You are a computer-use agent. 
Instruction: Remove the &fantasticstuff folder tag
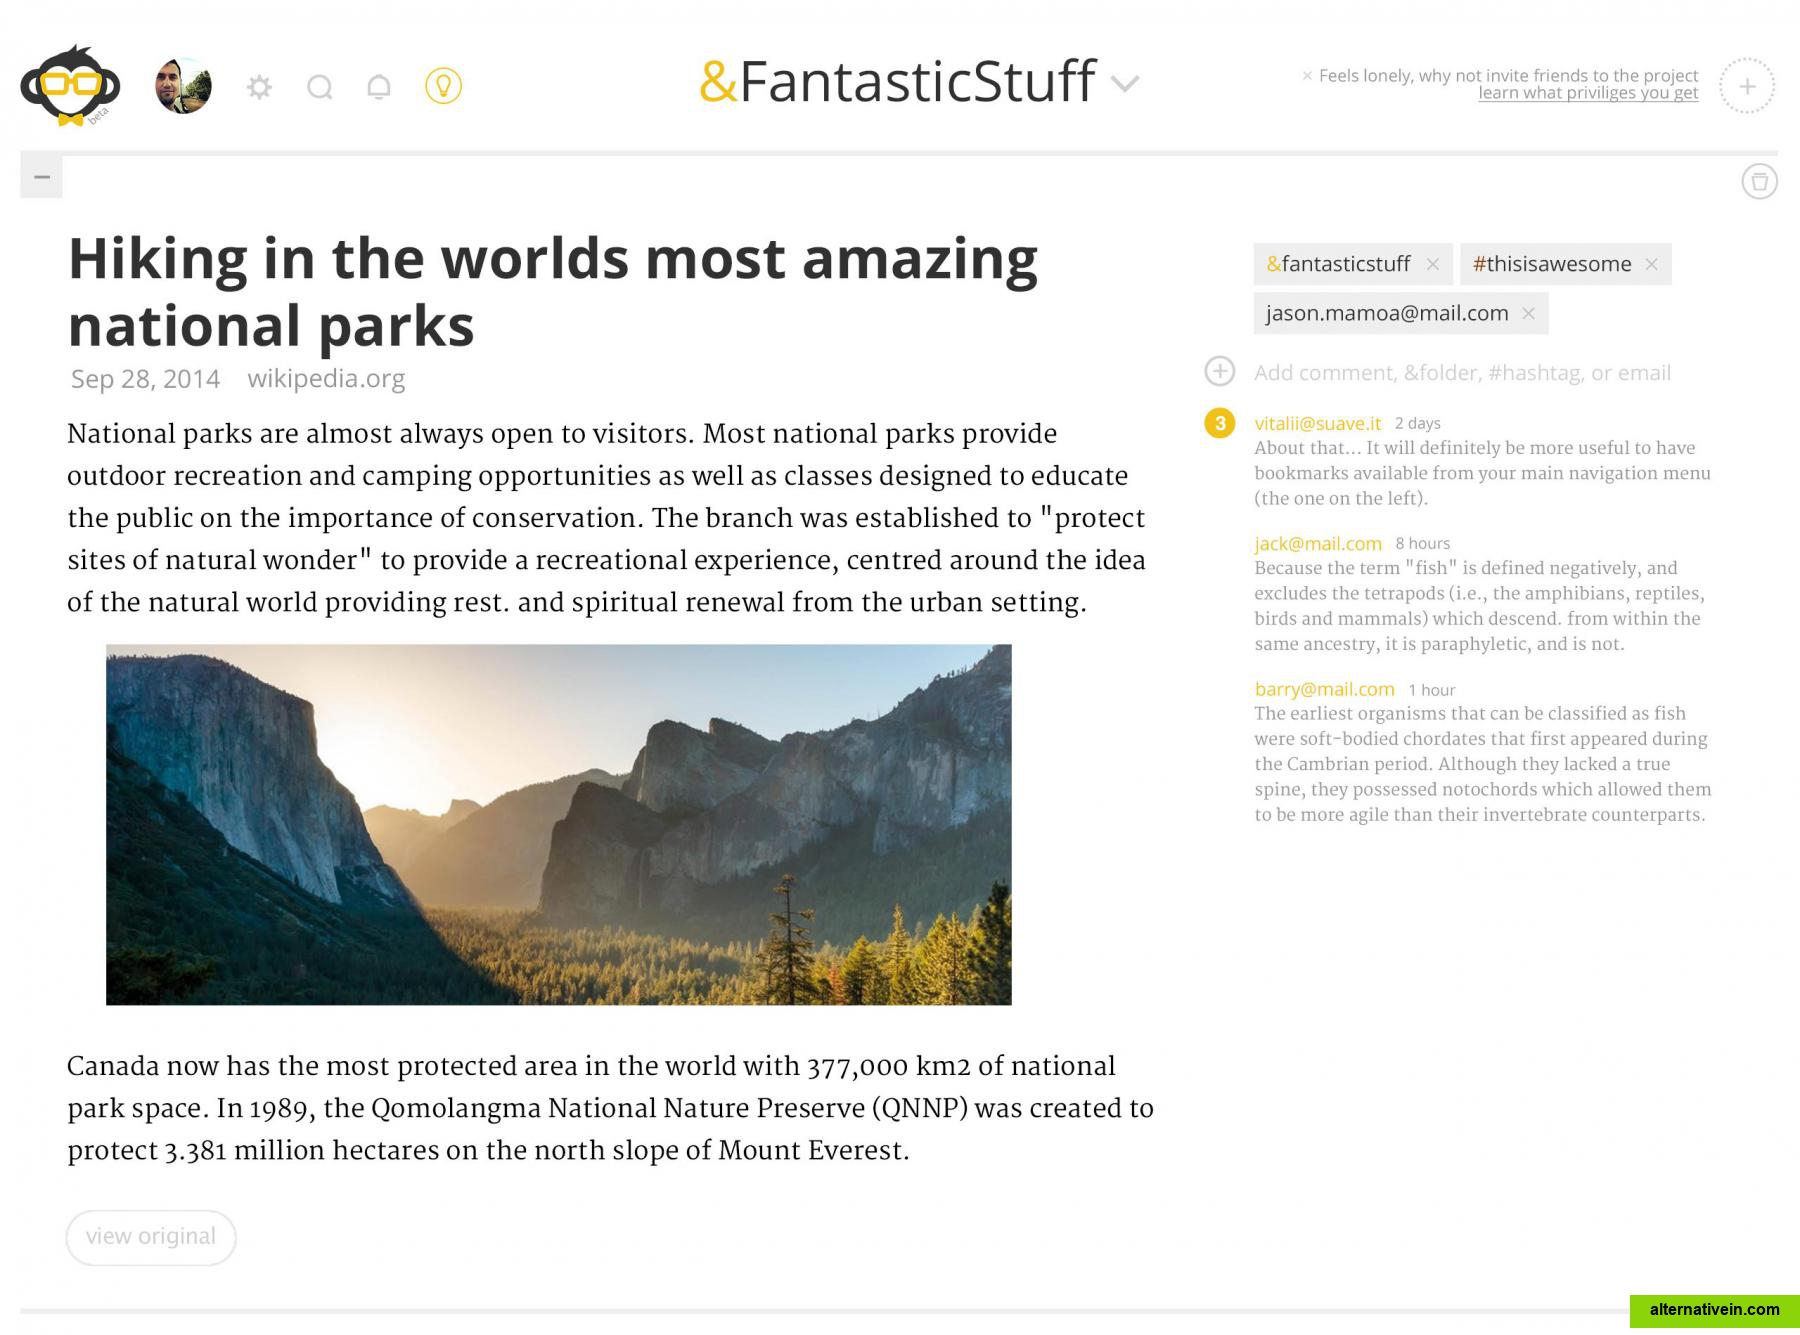tap(1433, 264)
